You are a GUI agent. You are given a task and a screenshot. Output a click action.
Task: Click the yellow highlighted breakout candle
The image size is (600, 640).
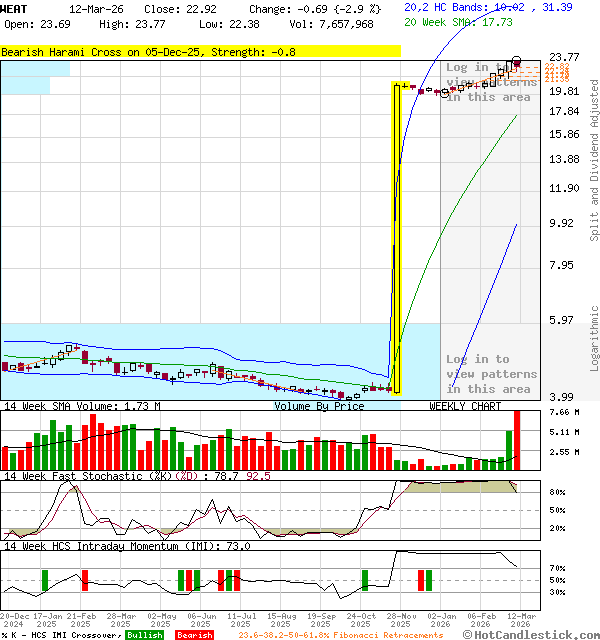coord(397,238)
